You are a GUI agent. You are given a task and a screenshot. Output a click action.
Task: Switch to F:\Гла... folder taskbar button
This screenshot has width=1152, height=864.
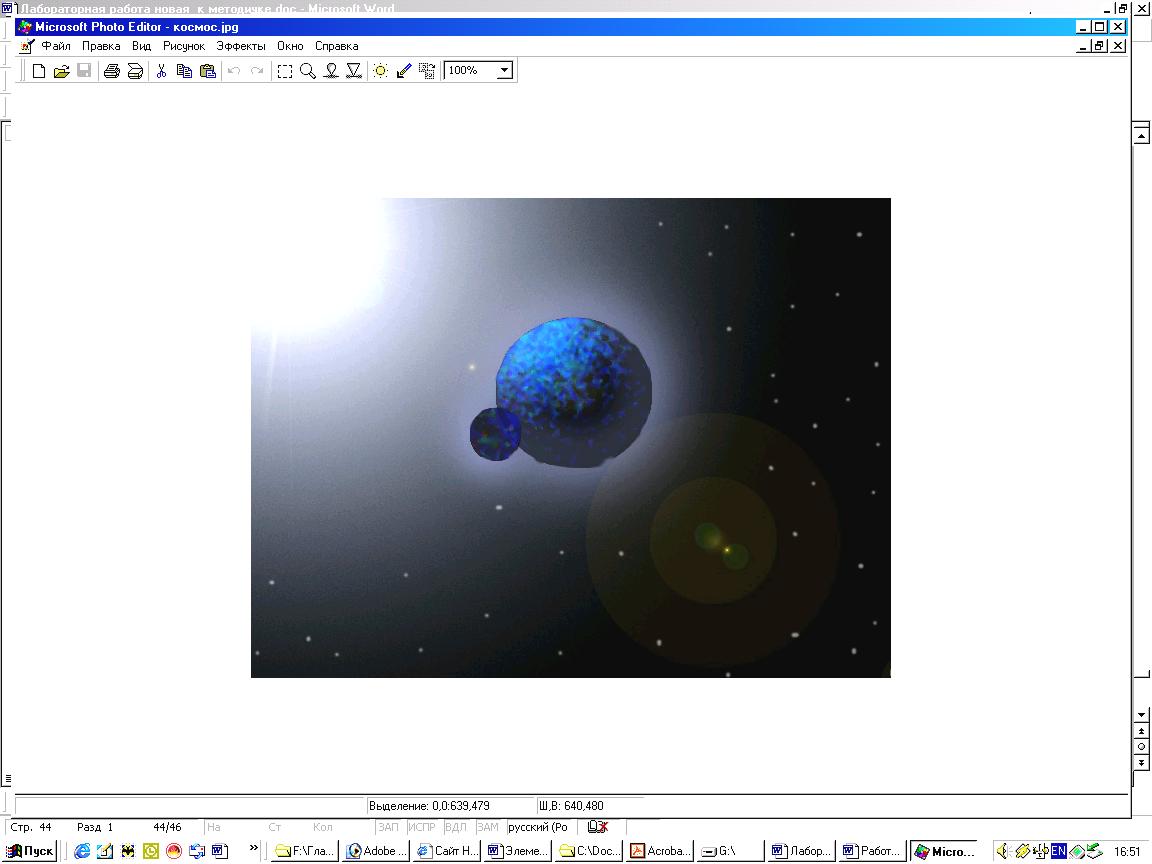tap(305, 851)
